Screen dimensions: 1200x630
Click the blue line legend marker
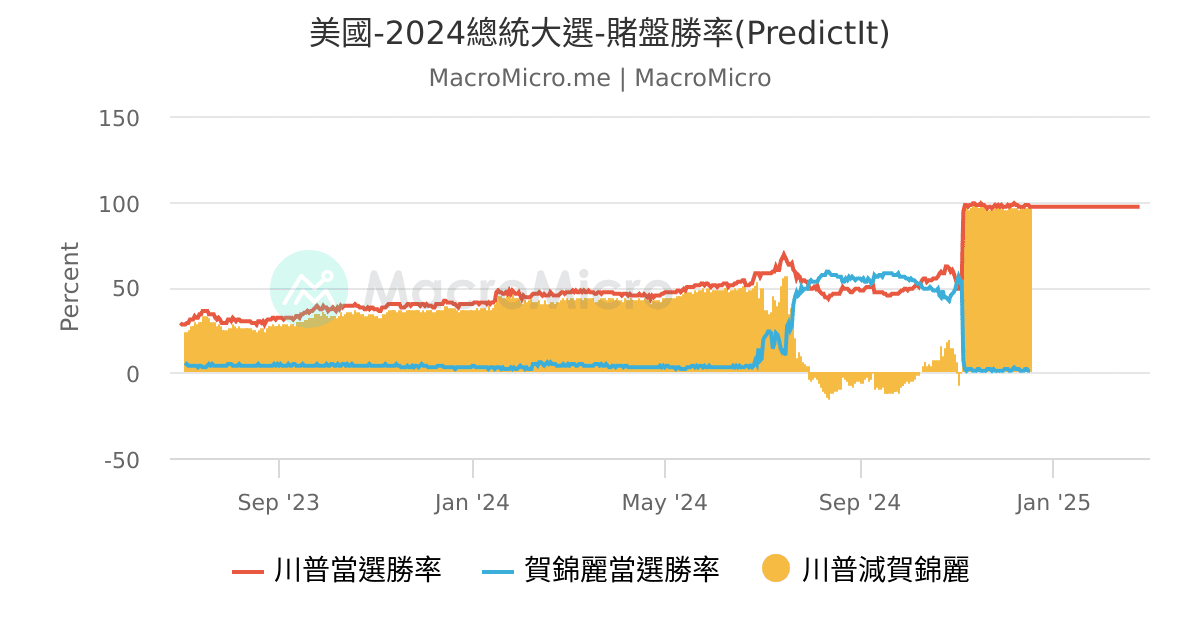click(x=498, y=571)
